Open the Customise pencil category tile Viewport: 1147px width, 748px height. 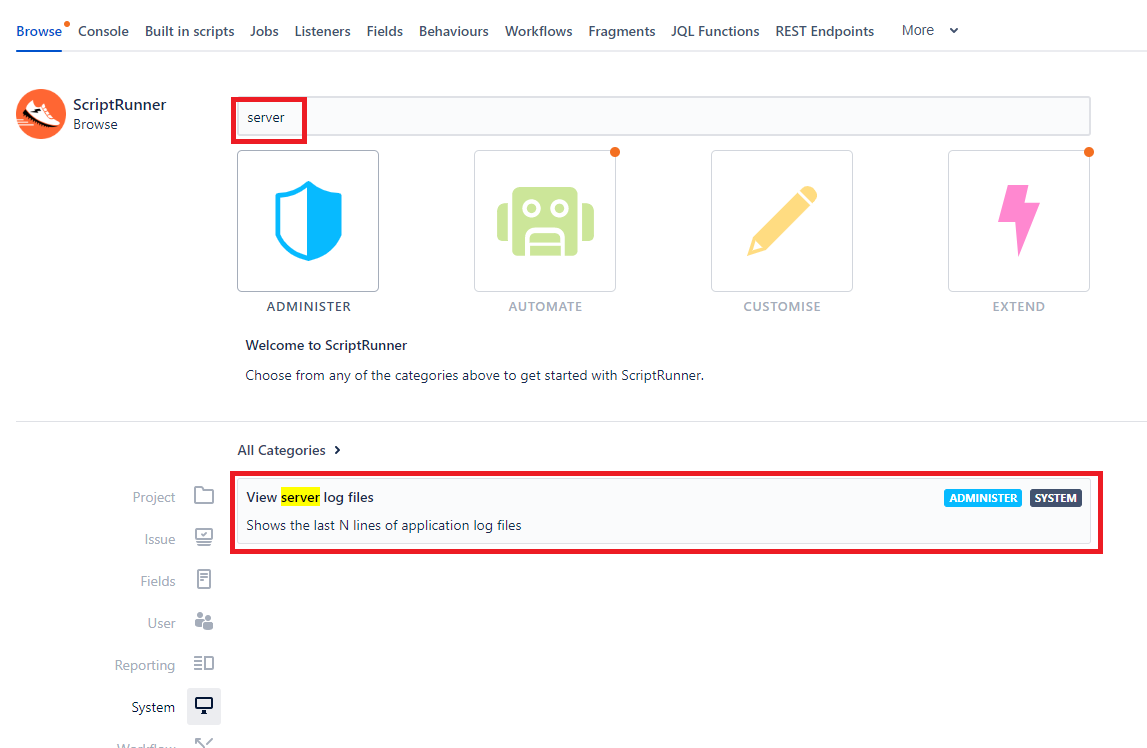pyautogui.click(x=782, y=221)
